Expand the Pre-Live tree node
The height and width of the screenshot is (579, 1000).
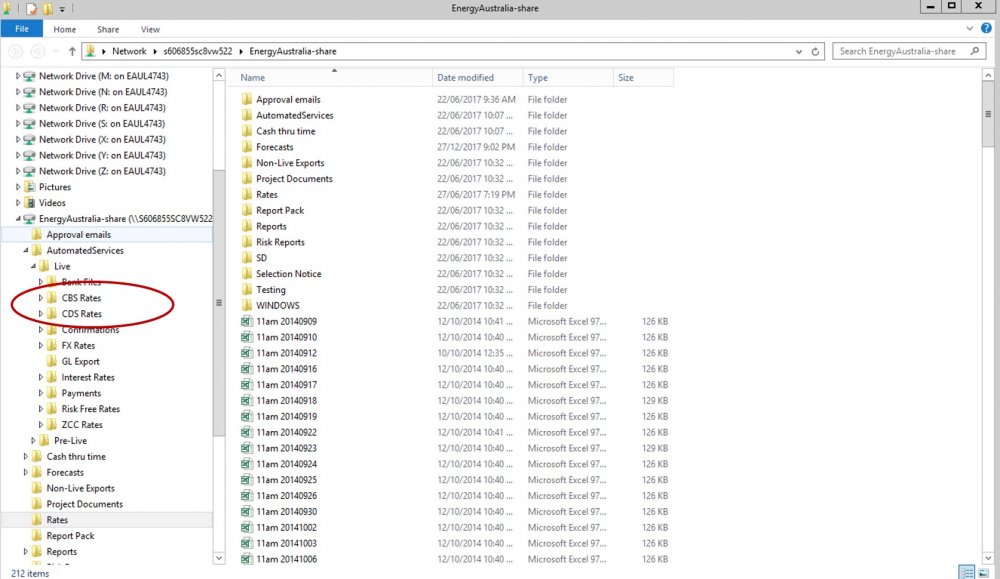[33, 441]
